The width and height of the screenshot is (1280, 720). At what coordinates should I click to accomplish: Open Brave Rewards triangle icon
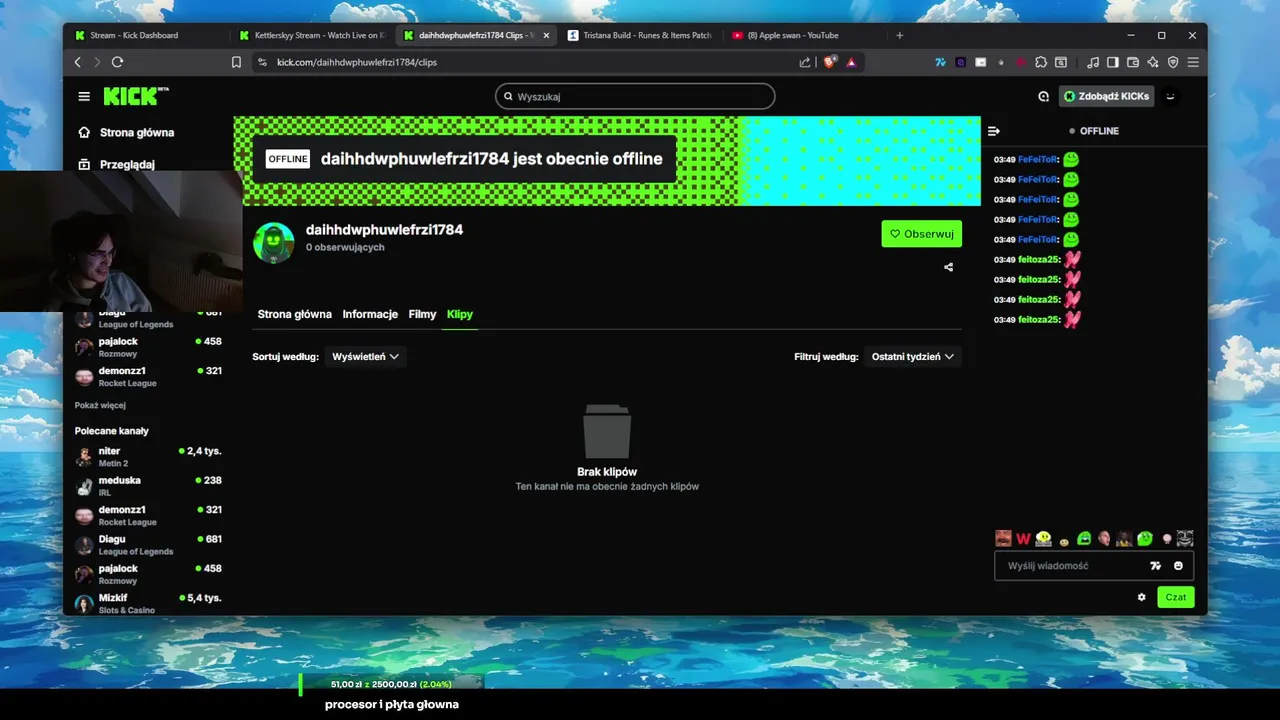(x=851, y=62)
